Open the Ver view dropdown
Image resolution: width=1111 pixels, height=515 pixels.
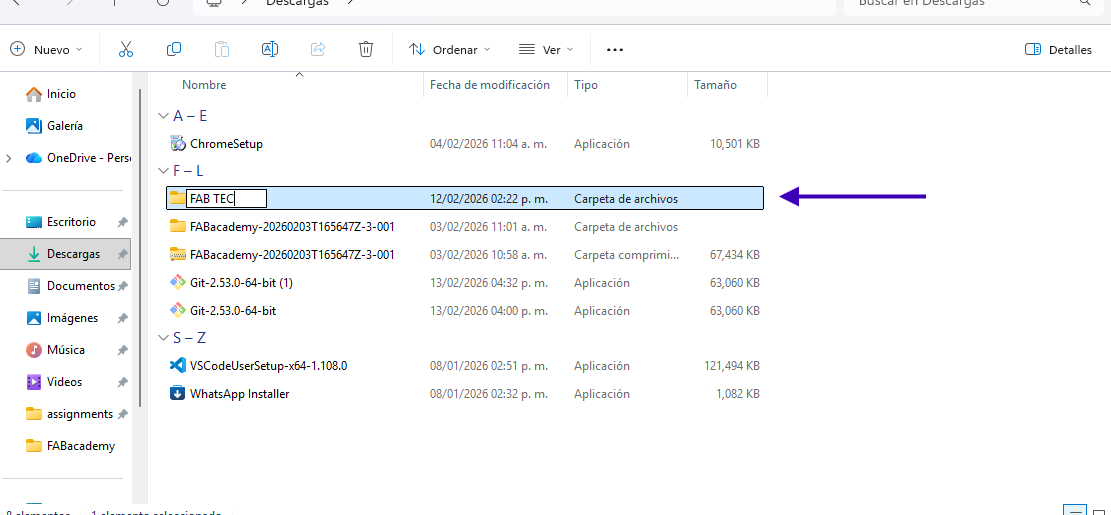(x=546, y=50)
